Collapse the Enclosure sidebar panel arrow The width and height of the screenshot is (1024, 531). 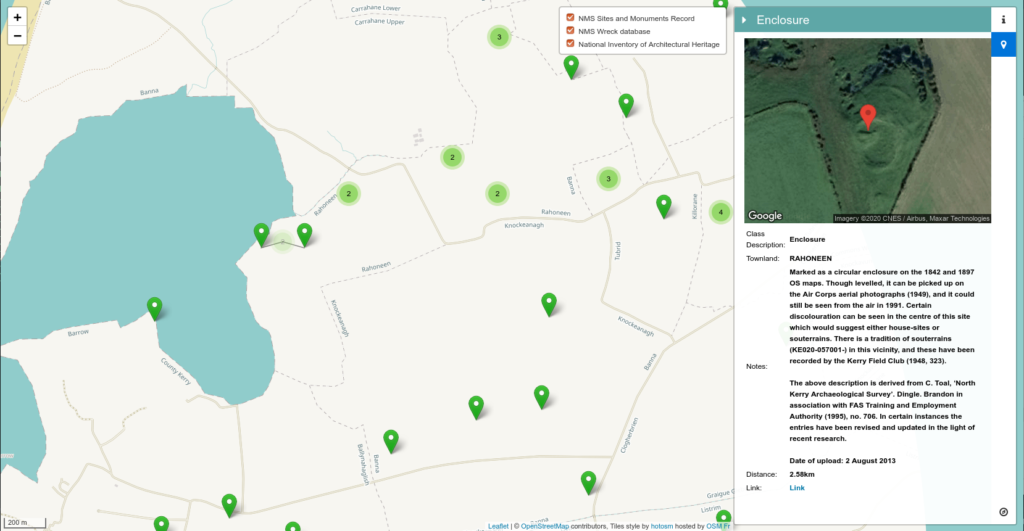coord(745,20)
